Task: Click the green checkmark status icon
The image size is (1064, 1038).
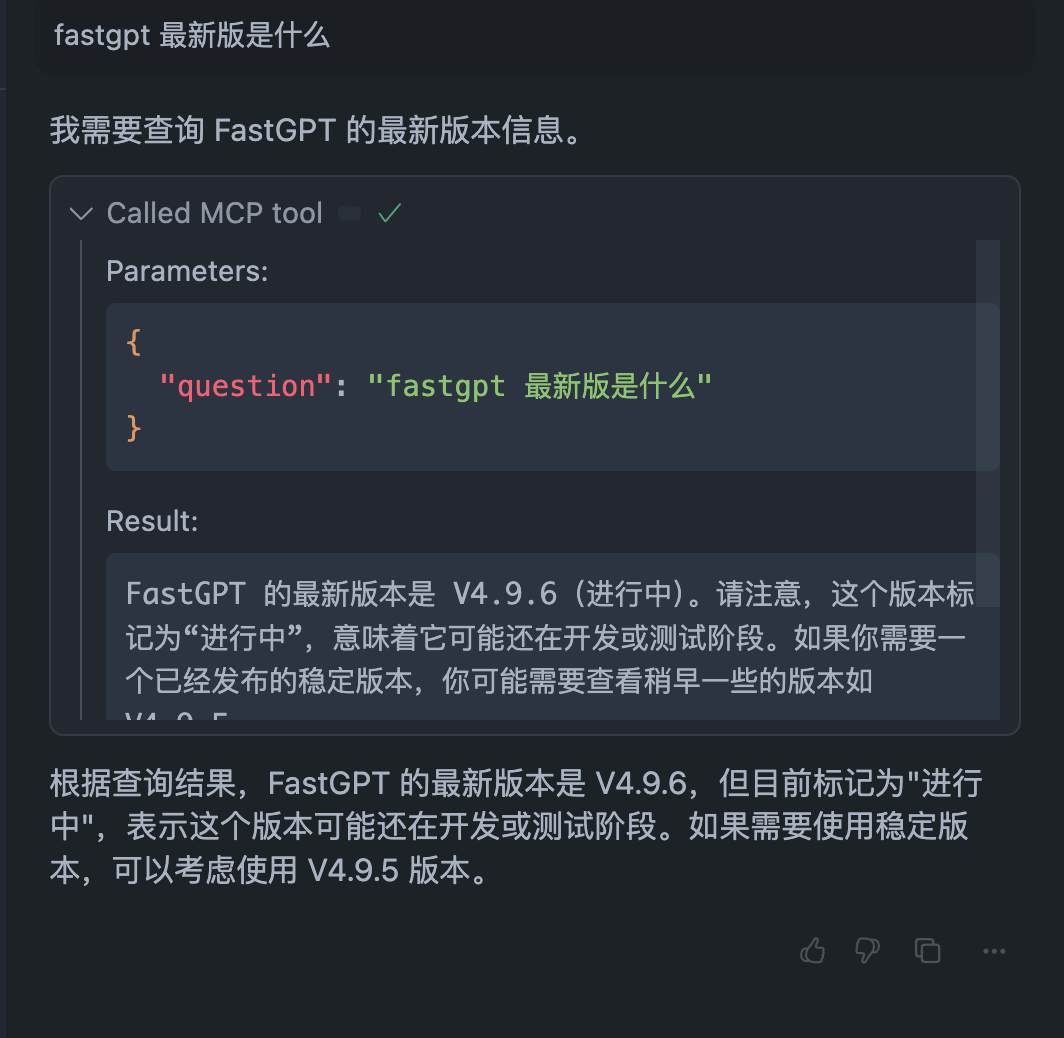Action: coord(389,213)
